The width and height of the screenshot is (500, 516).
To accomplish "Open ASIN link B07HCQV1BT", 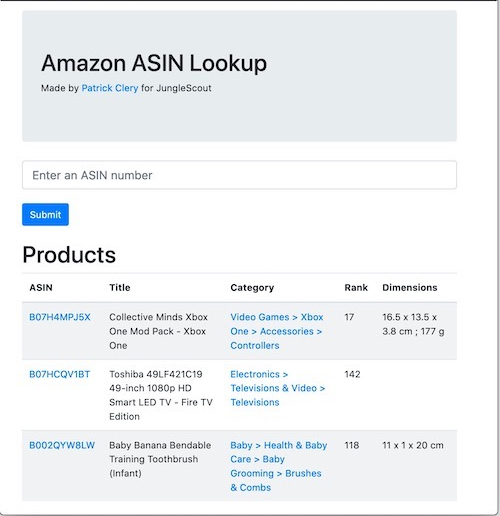I will [60, 374].
